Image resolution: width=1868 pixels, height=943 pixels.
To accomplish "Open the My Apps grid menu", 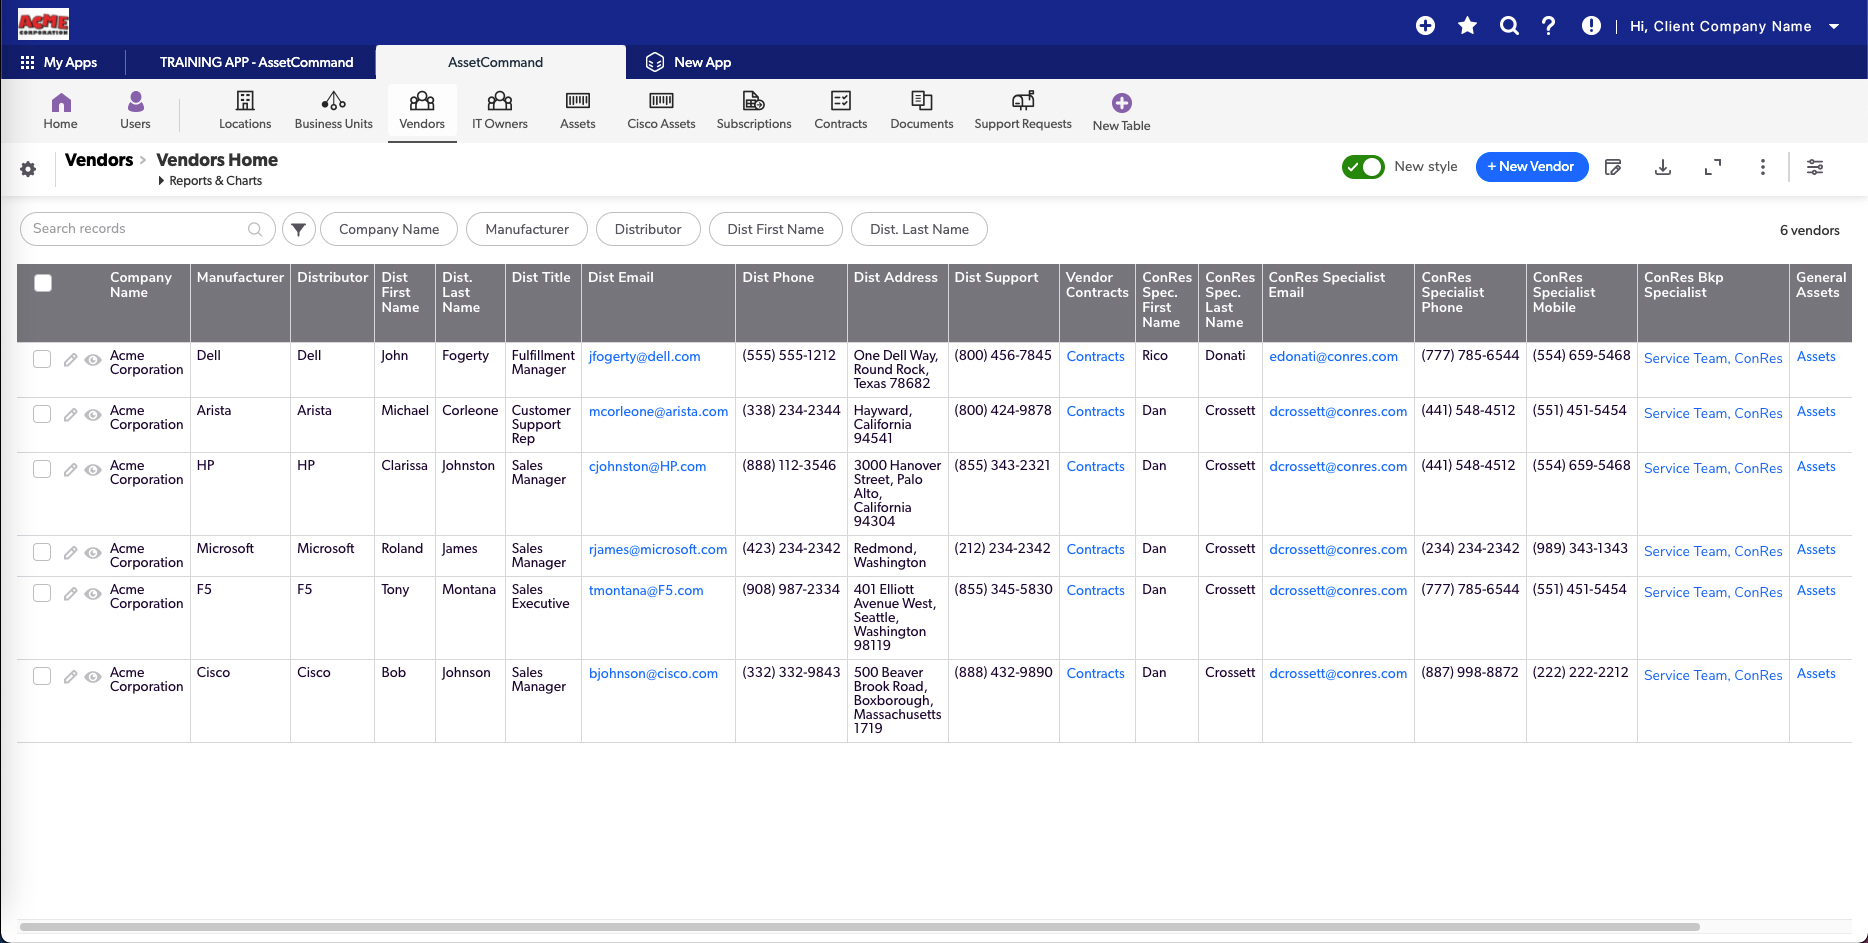I will tap(59, 62).
